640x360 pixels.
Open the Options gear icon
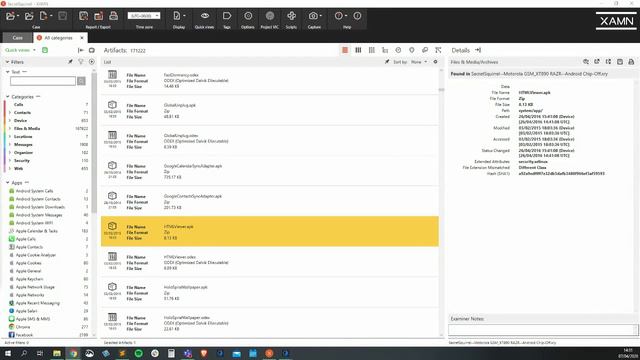[x=248, y=16]
